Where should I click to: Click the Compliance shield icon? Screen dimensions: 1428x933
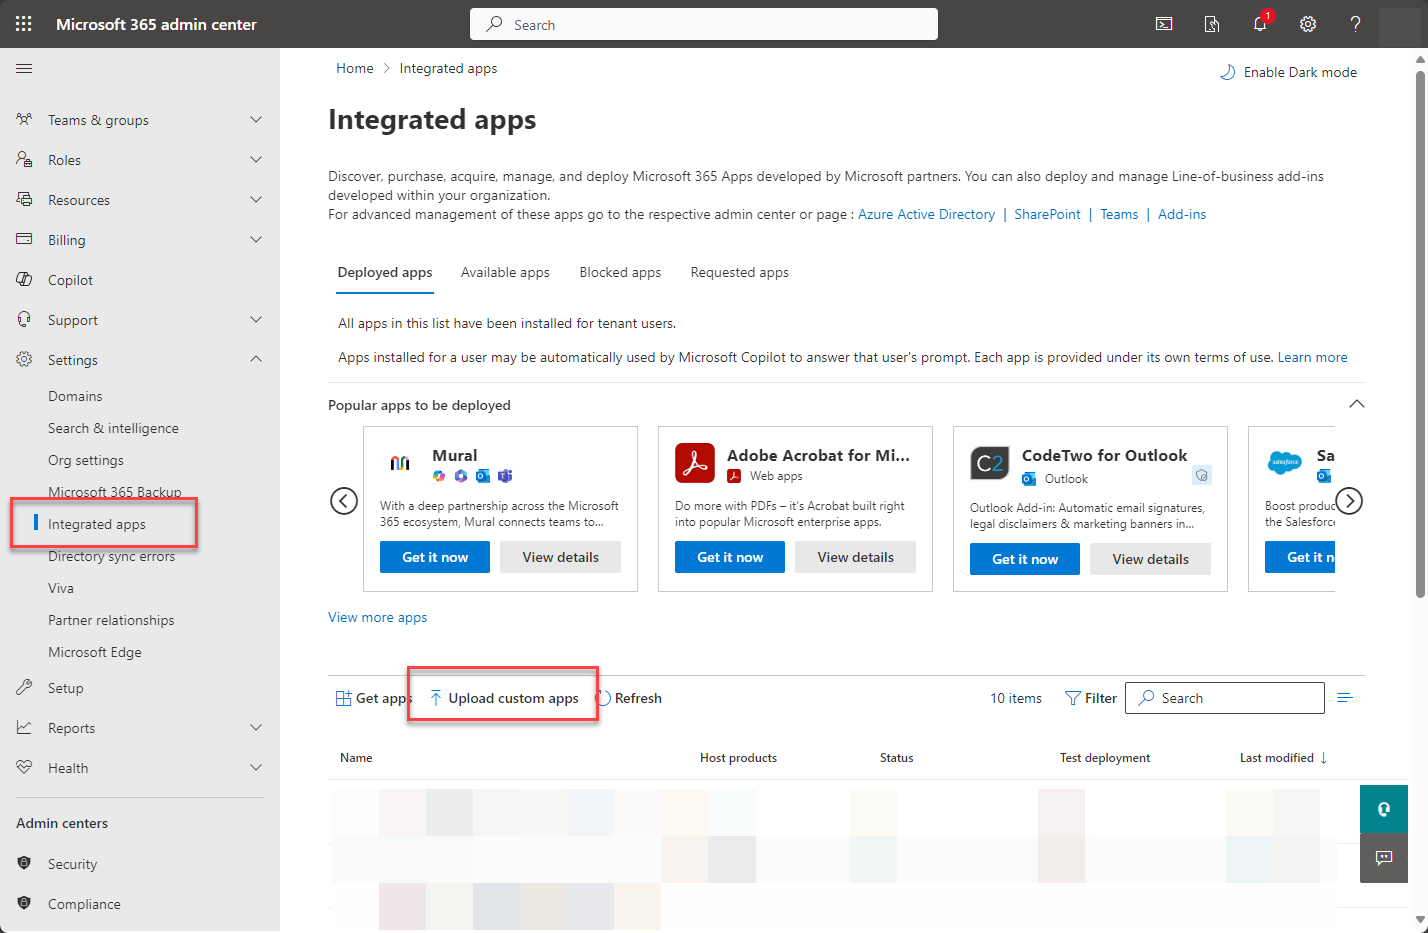click(24, 904)
